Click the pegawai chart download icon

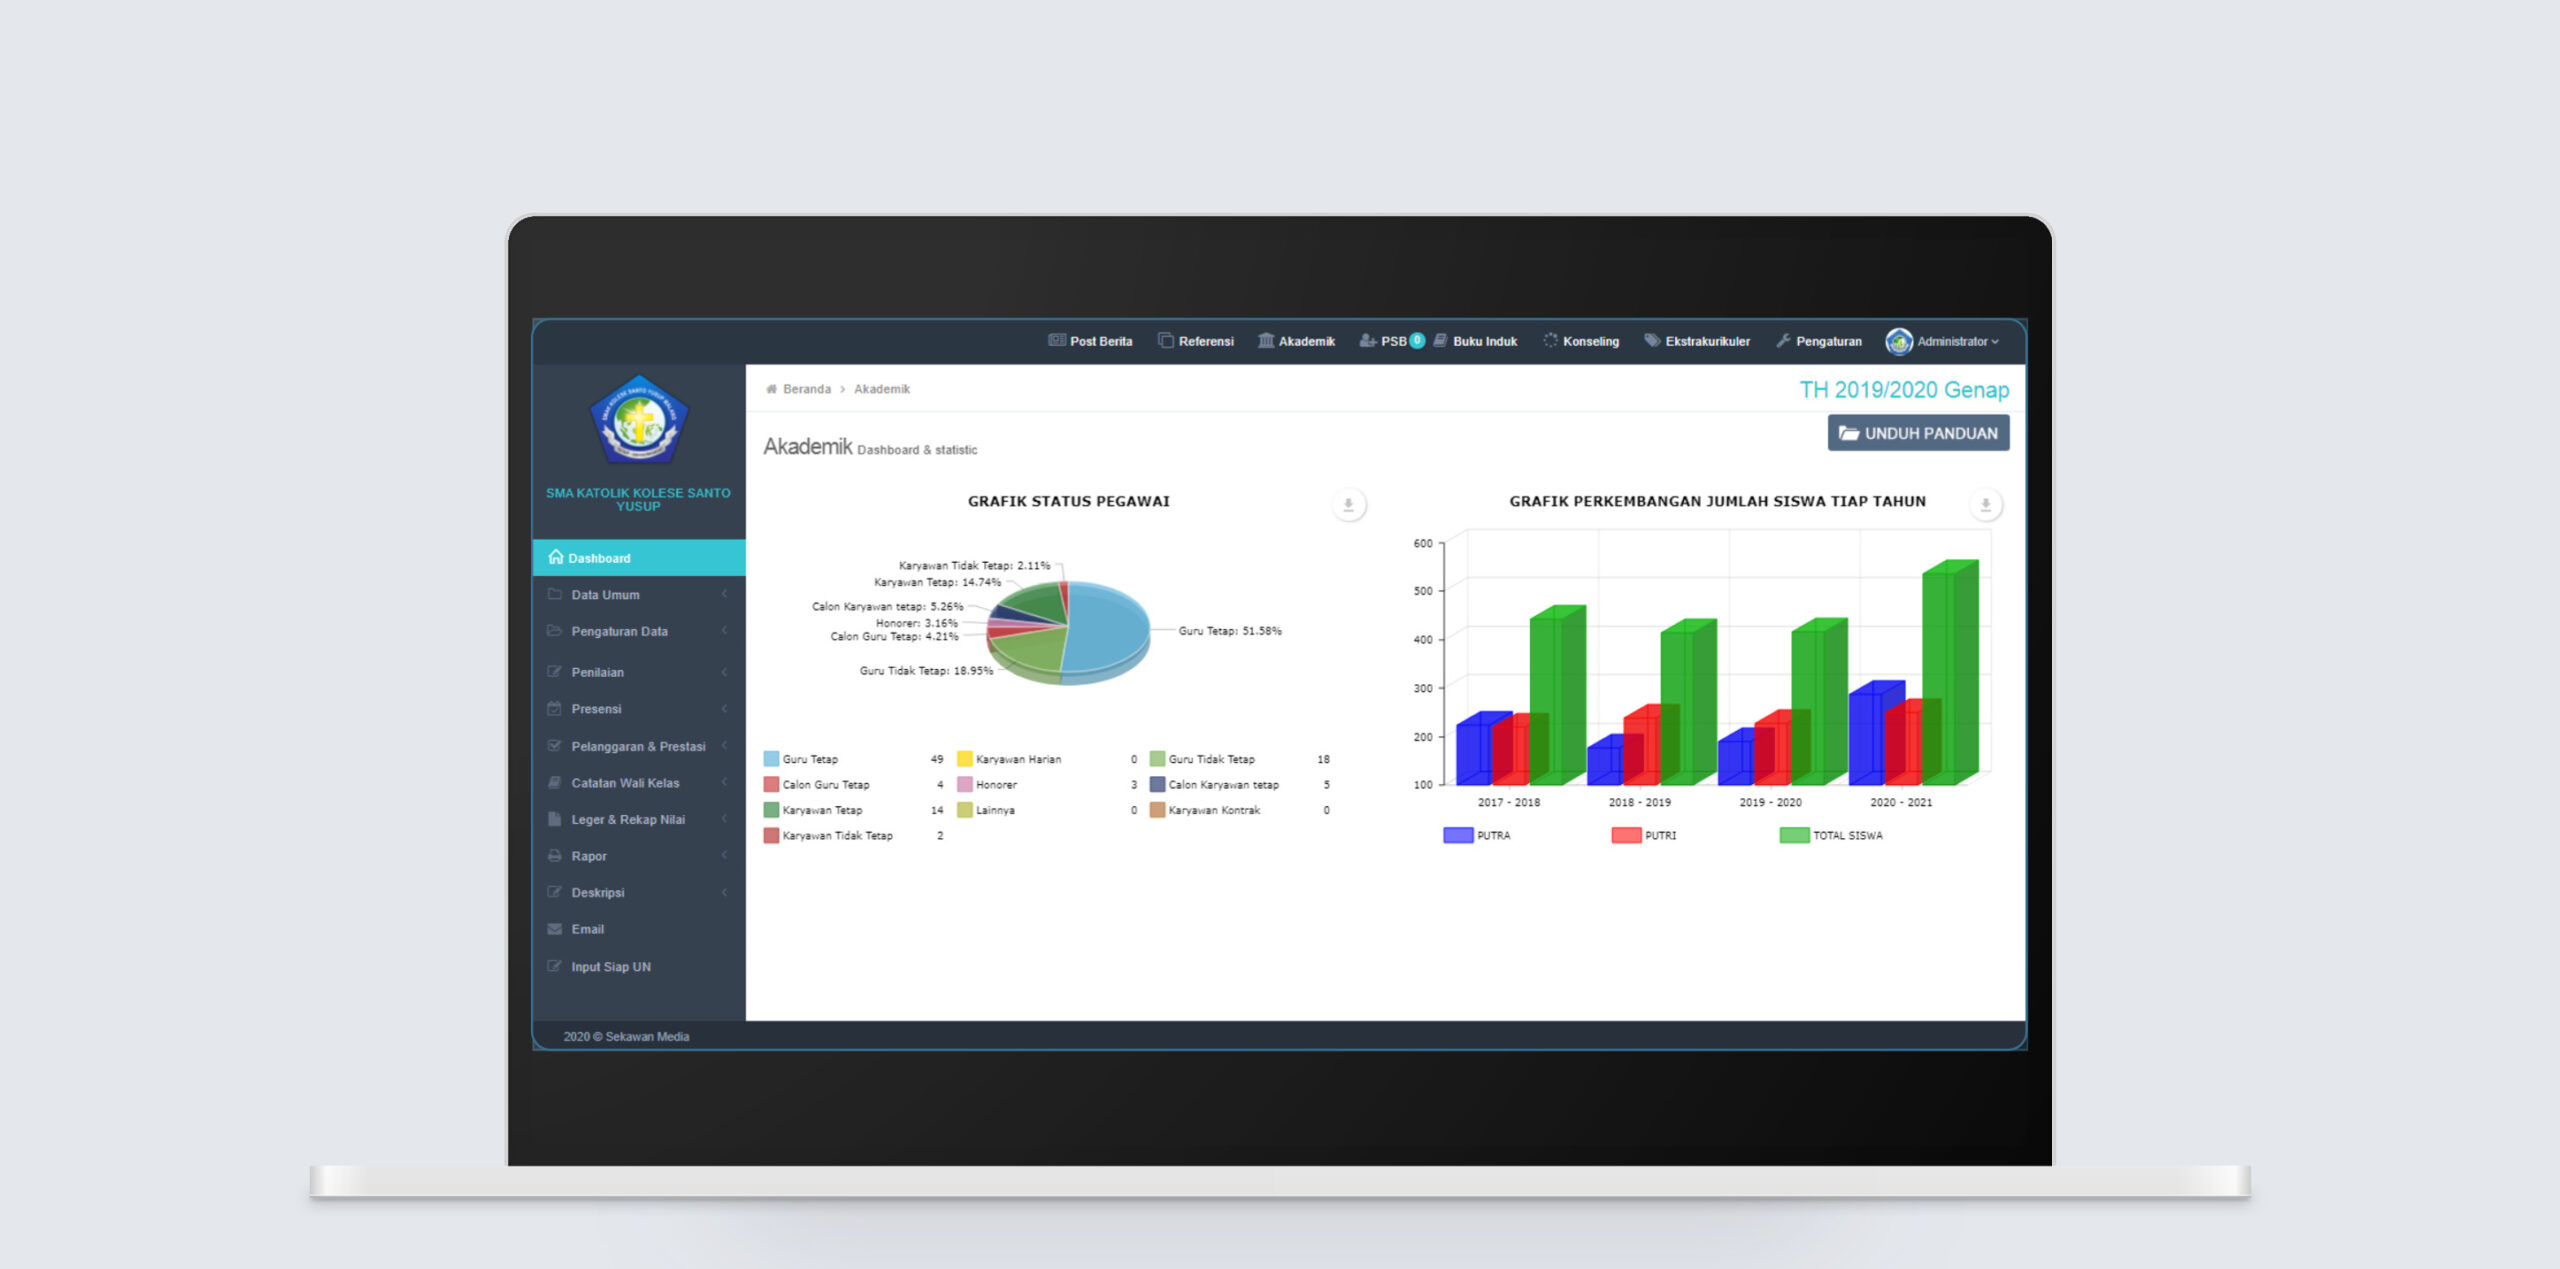[x=1348, y=505]
